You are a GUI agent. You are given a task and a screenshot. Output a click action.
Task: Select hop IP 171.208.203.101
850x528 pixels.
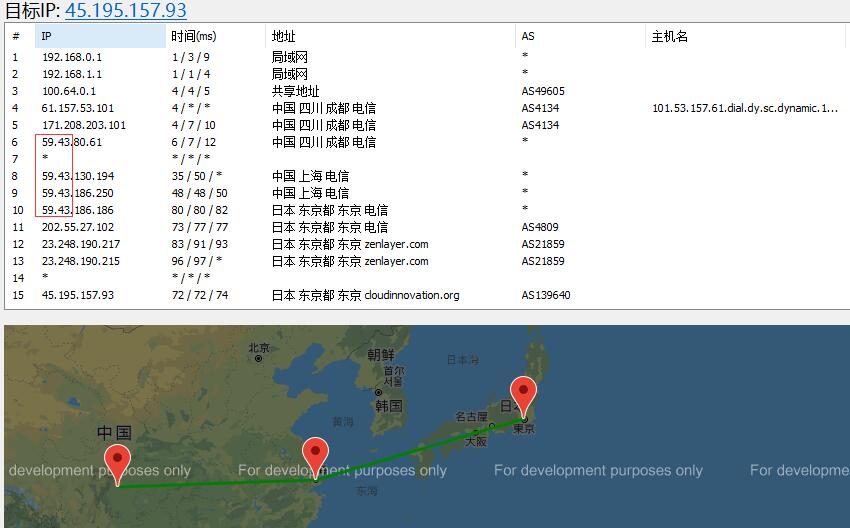click(83, 125)
